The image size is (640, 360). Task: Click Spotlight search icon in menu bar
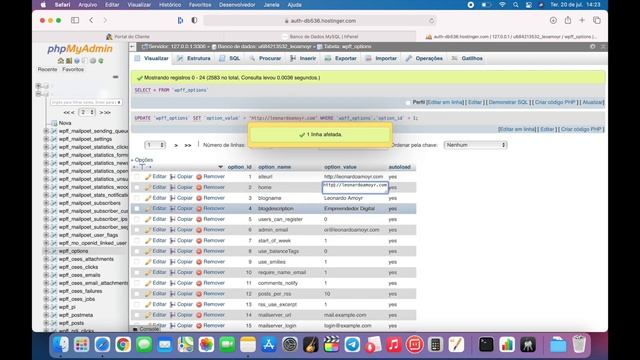pos(516,5)
